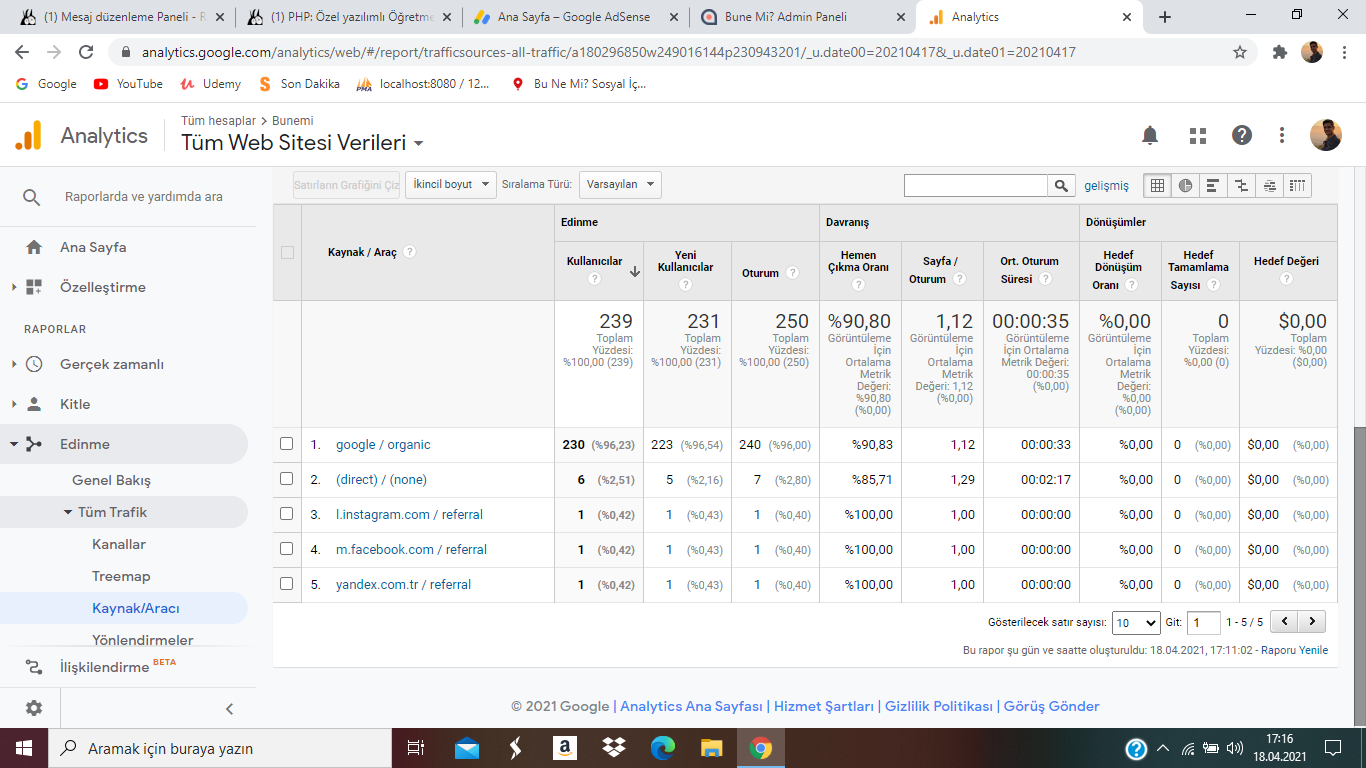1366x768 pixels.
Task: Click the notifications bell icon
Action: coord(1150,135)
